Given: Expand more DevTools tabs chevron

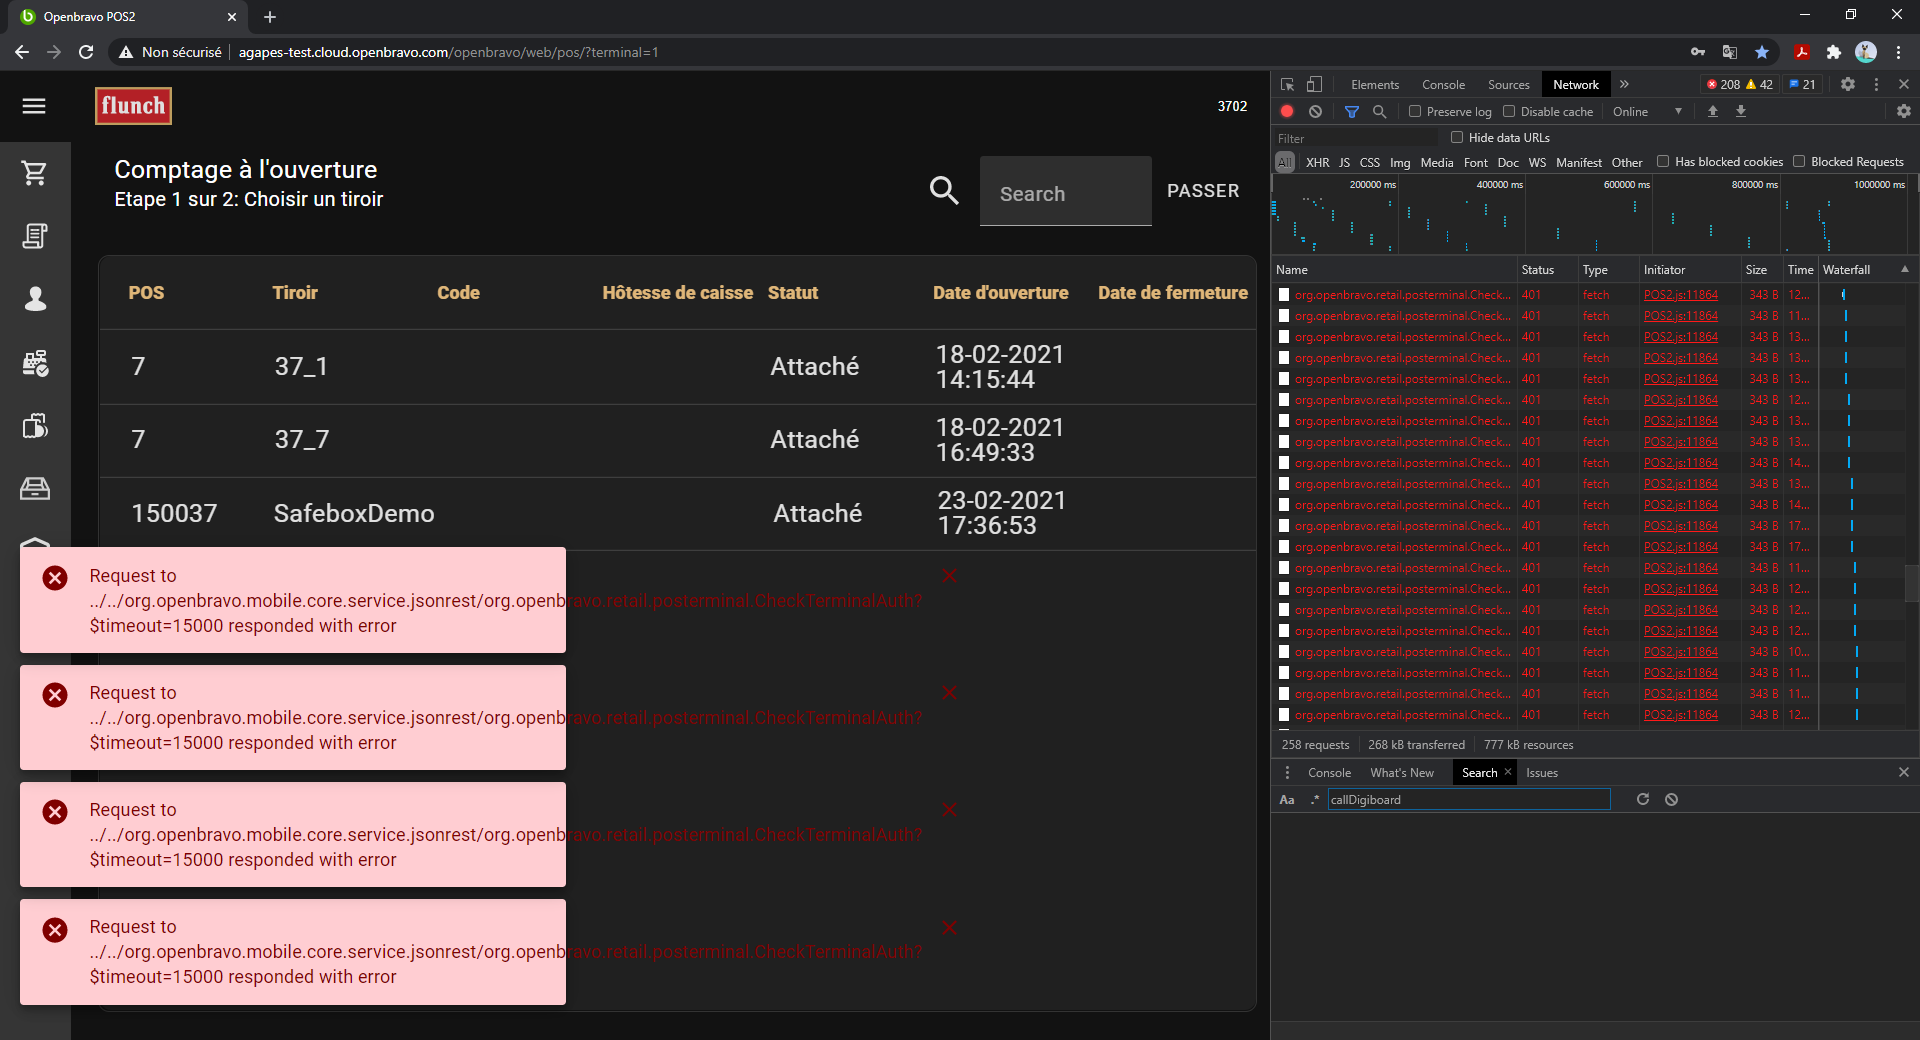Looking at the screenshot, I should click(1624, 85).
